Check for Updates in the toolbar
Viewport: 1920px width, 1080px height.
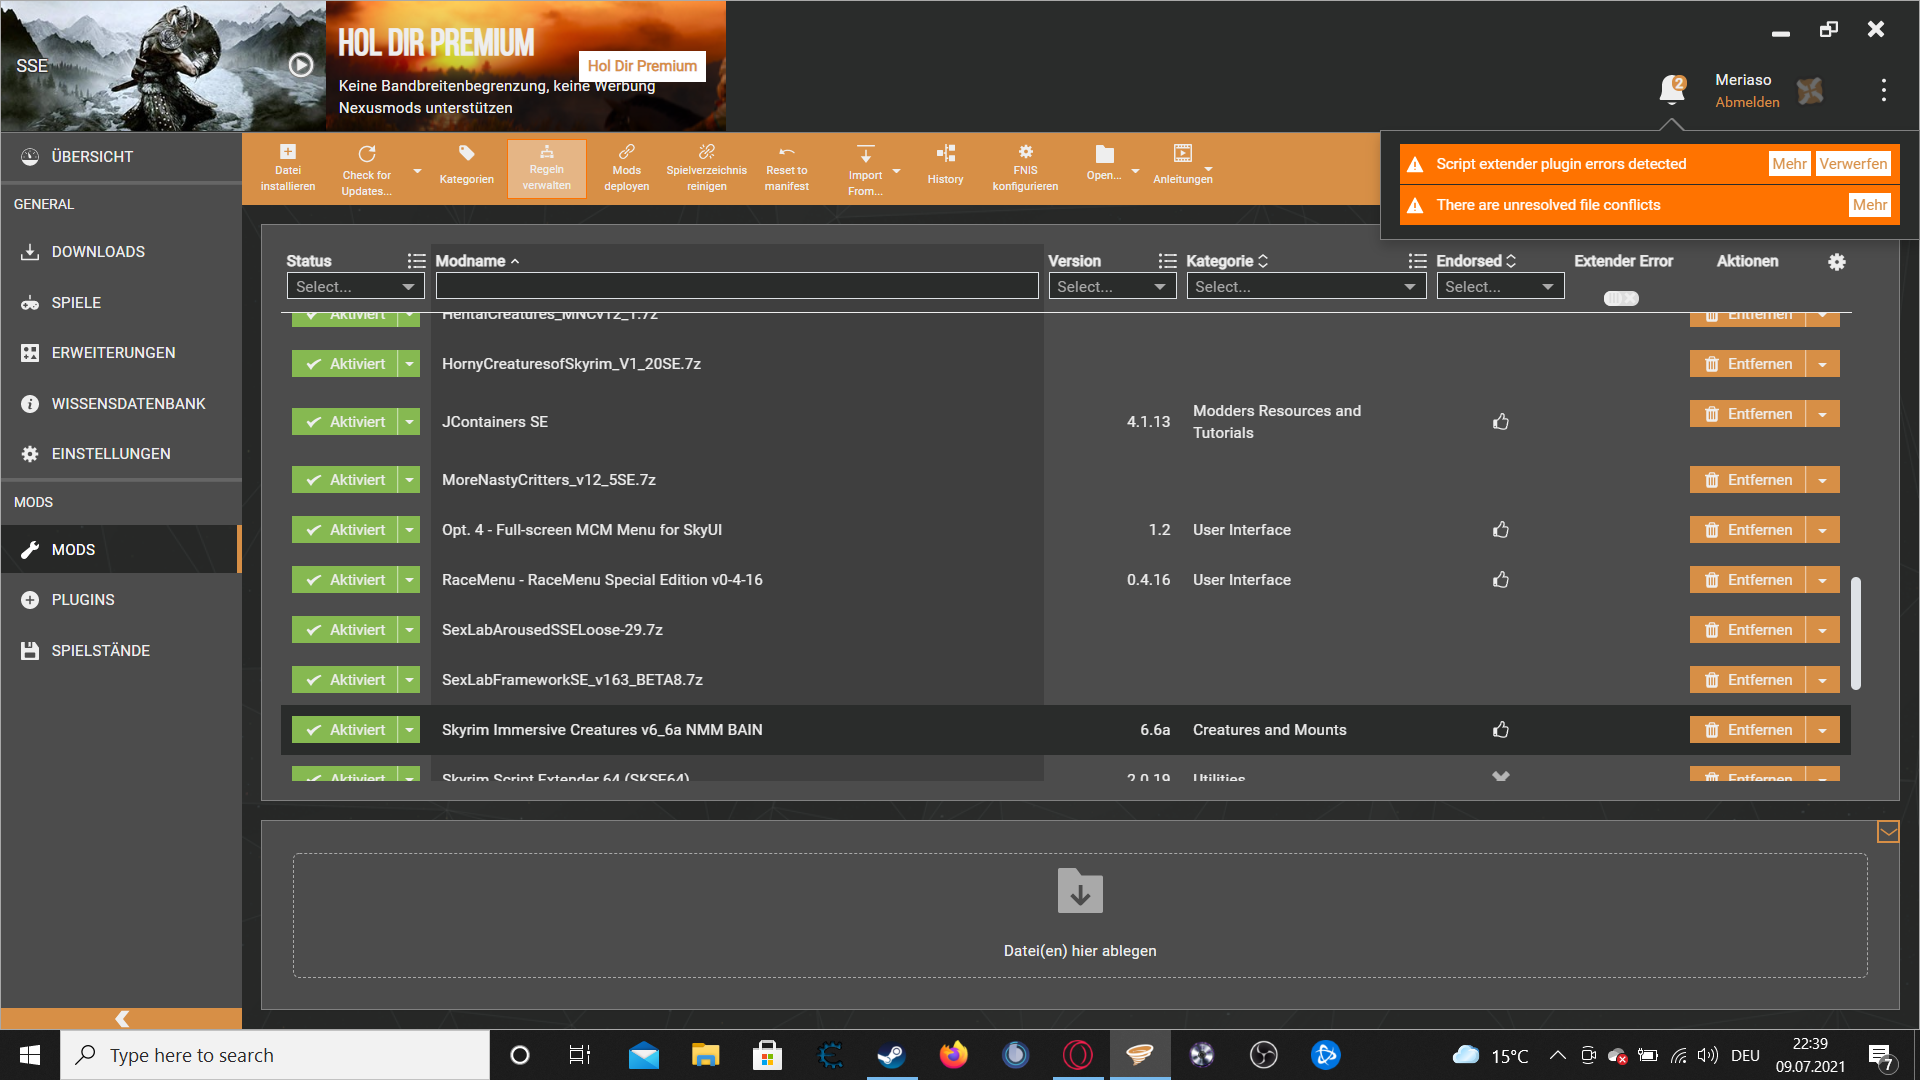tap(366, 168)
